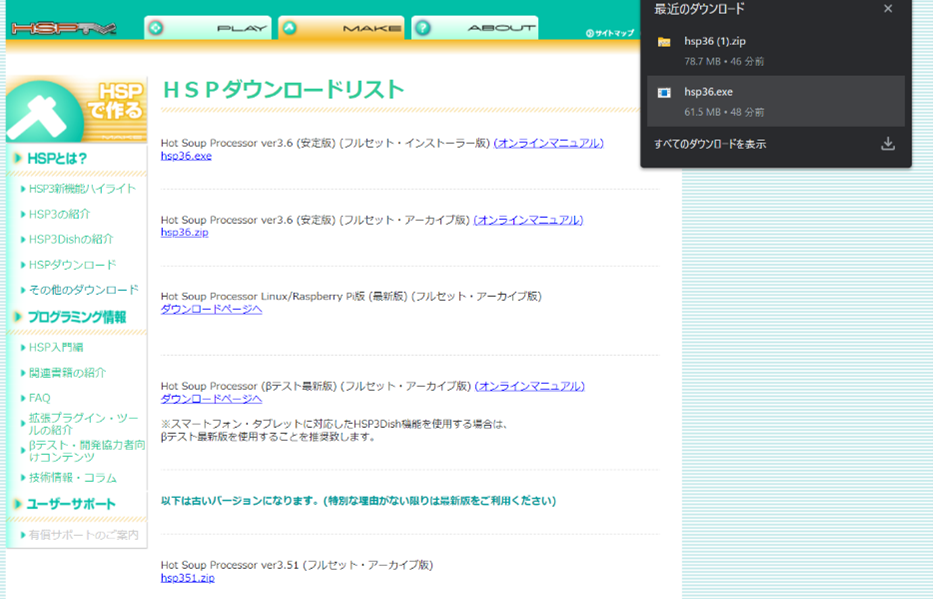Close the recent downloads popup
Viewport: 933px width, 599px height.
pyautogui.click(x=888, y=9)
